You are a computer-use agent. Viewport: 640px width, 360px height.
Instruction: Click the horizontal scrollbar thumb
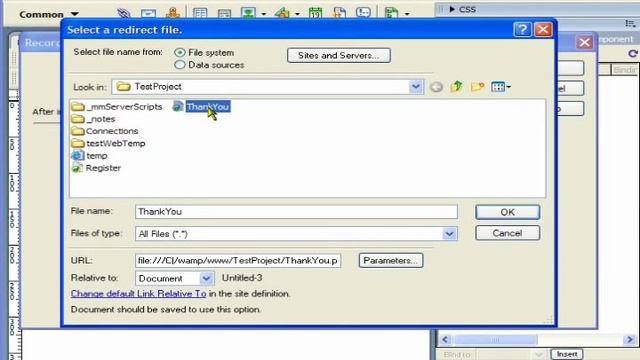[x=496, y=340]
